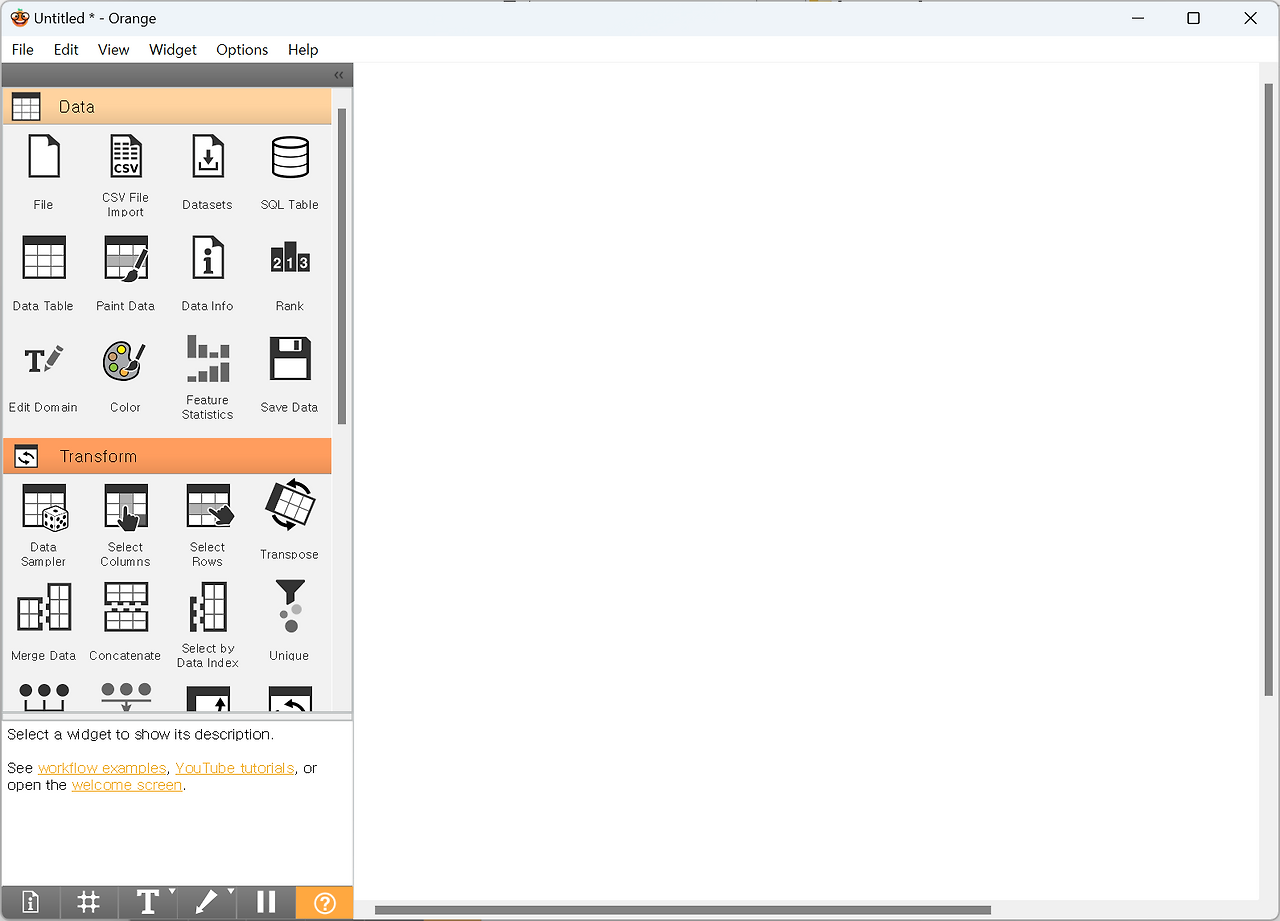
Task: Open the Widget menu
Action: click(x=173, y=50)
